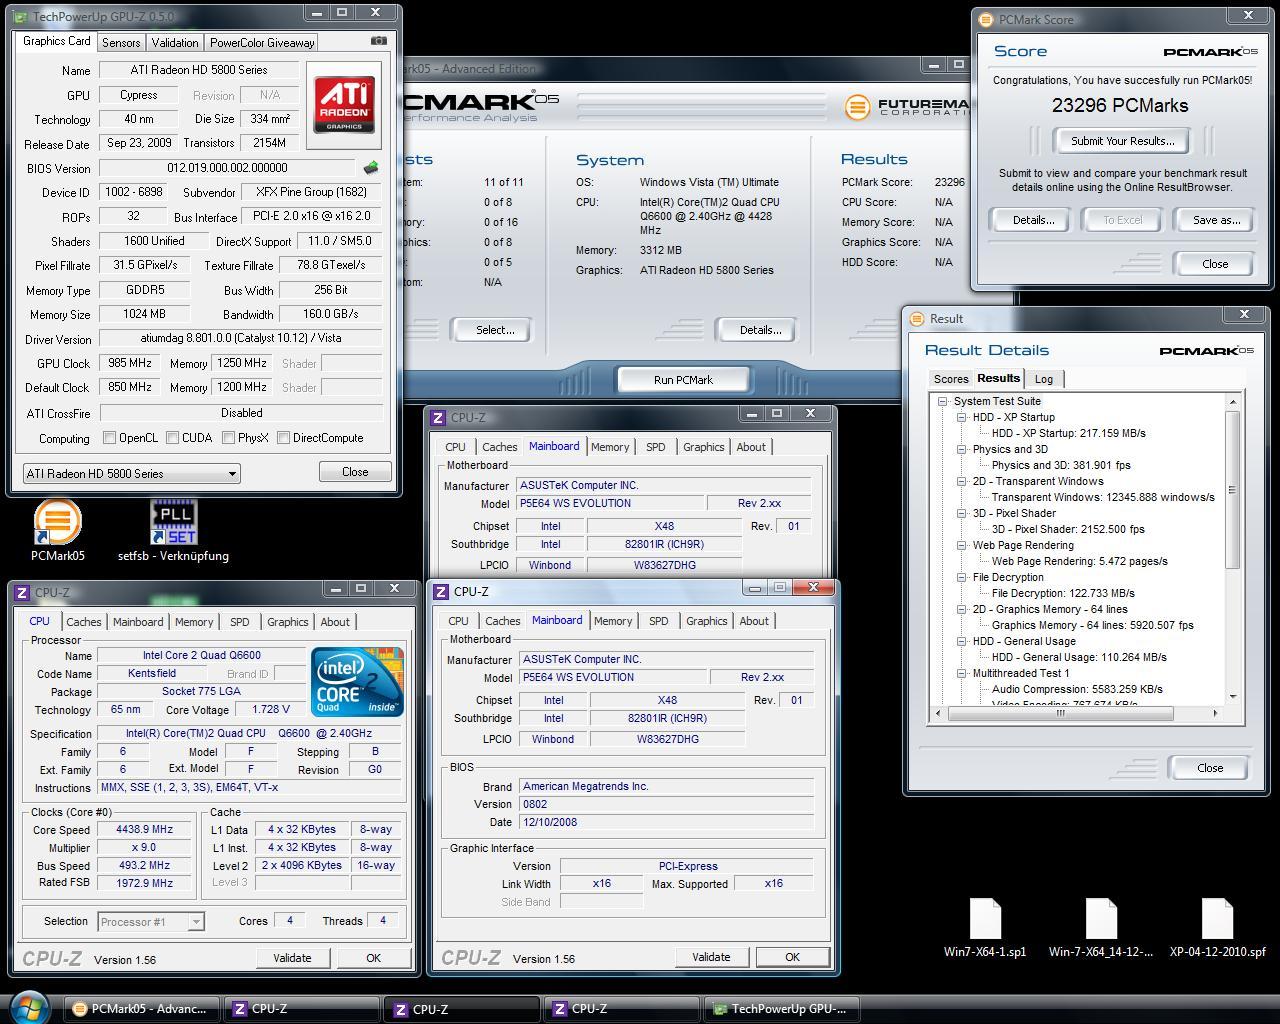Click the Save as button
The width and height of the screenshot is (1280, 1024).
1216,220
